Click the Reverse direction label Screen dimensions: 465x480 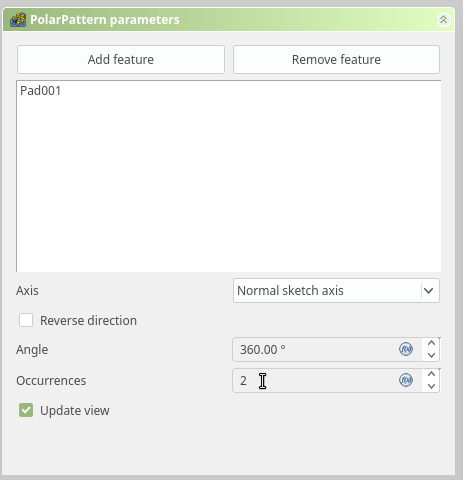88,320
